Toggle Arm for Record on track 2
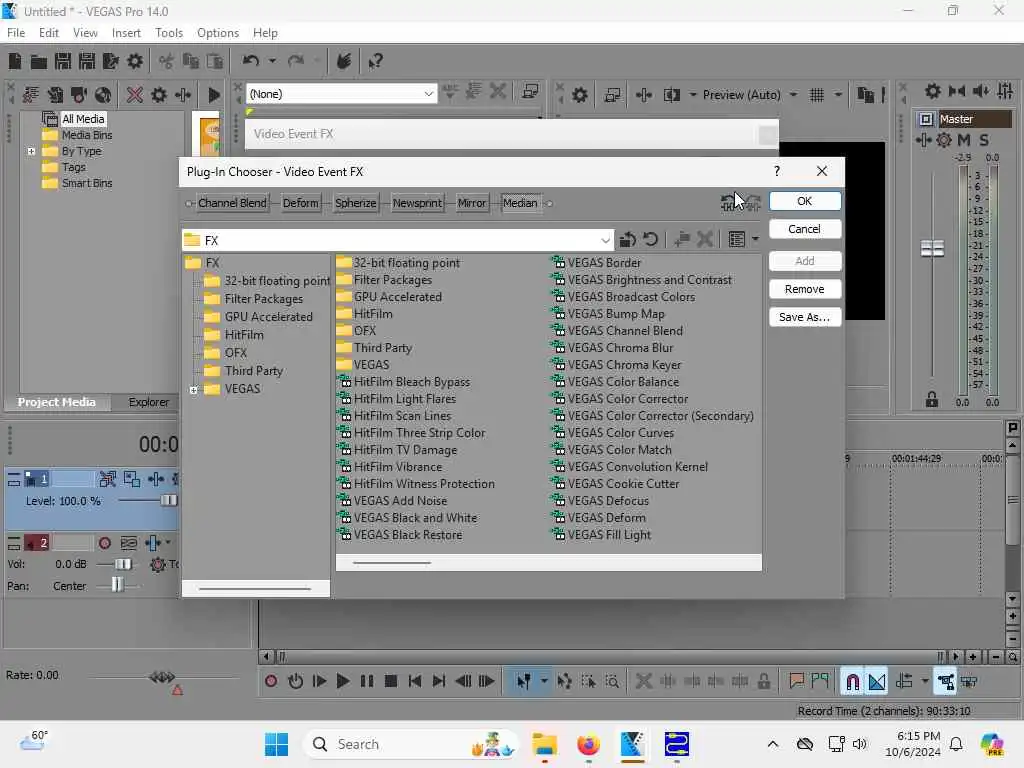 point(104,543)
